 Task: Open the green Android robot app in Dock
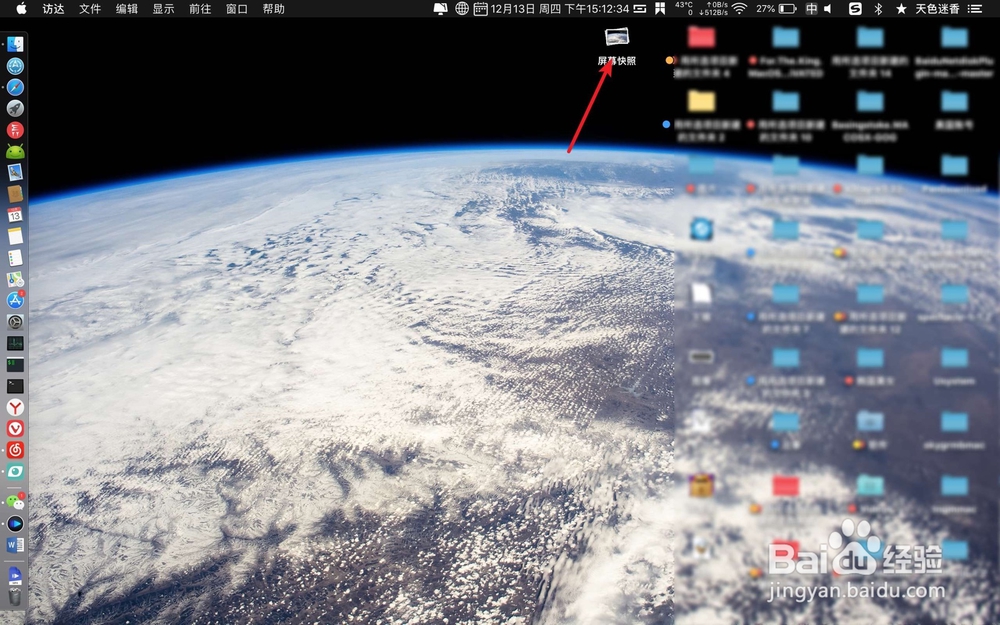tap(15, 151)
